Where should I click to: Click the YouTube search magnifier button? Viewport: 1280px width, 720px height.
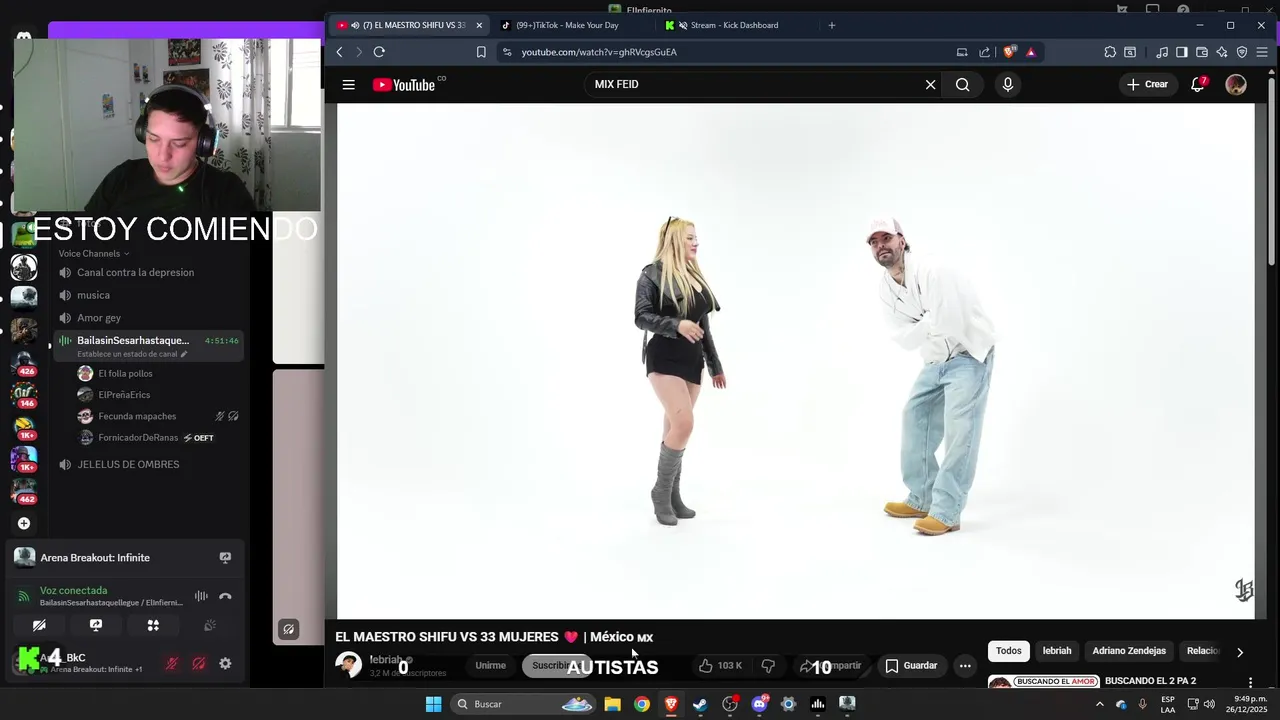point(962,85)
